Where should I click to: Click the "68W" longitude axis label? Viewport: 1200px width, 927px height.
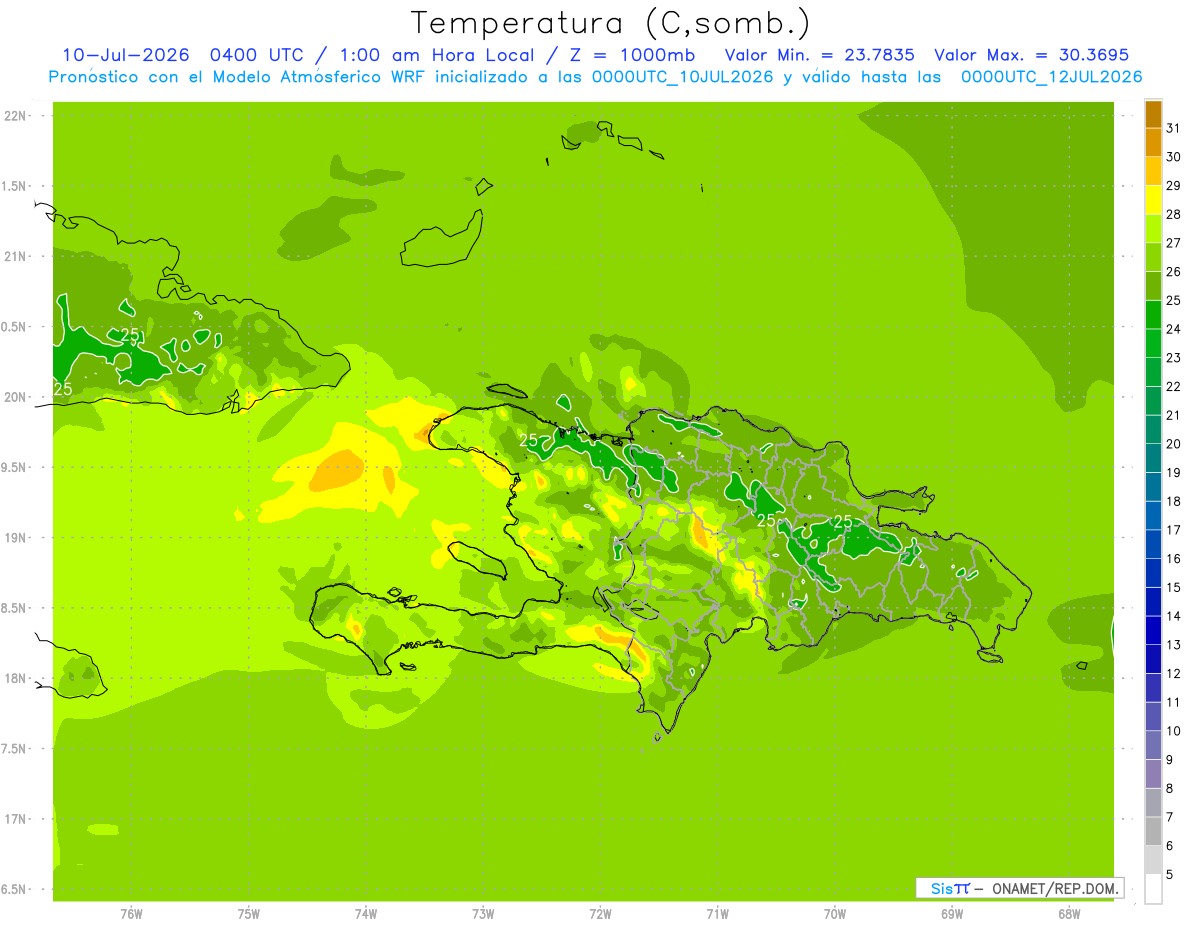coord(1069,914)
